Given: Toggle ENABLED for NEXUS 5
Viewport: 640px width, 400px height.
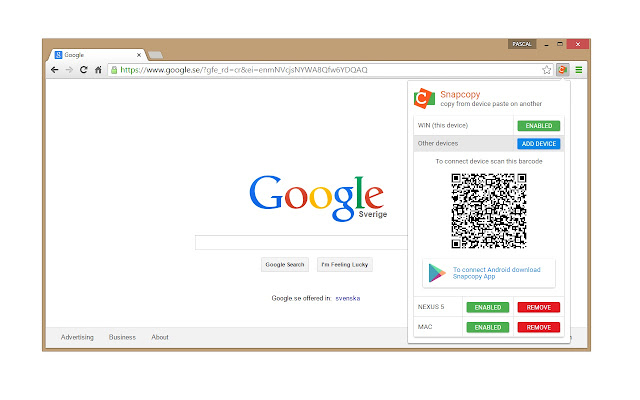Looking at the screenshot, I should pos(488,307).
